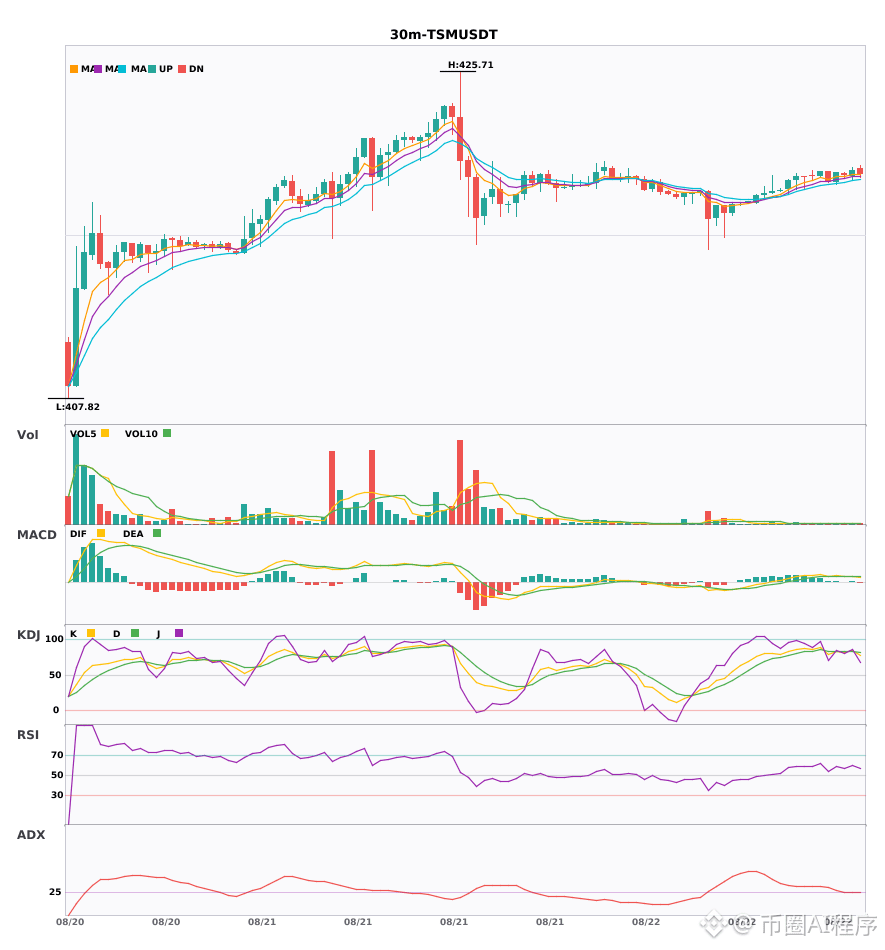Select the green UP legend swatch
885x950 pixels.
point(152,69)
